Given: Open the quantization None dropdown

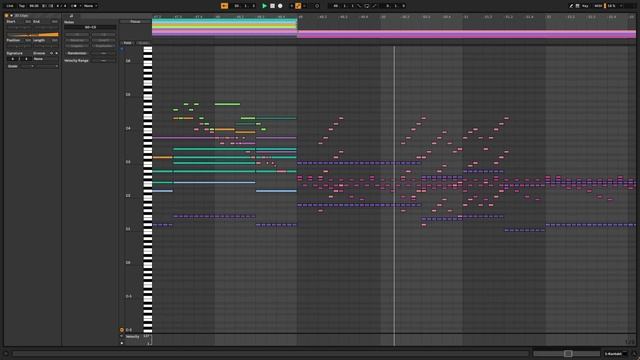Looking at the screenshot, I should 91,6.
